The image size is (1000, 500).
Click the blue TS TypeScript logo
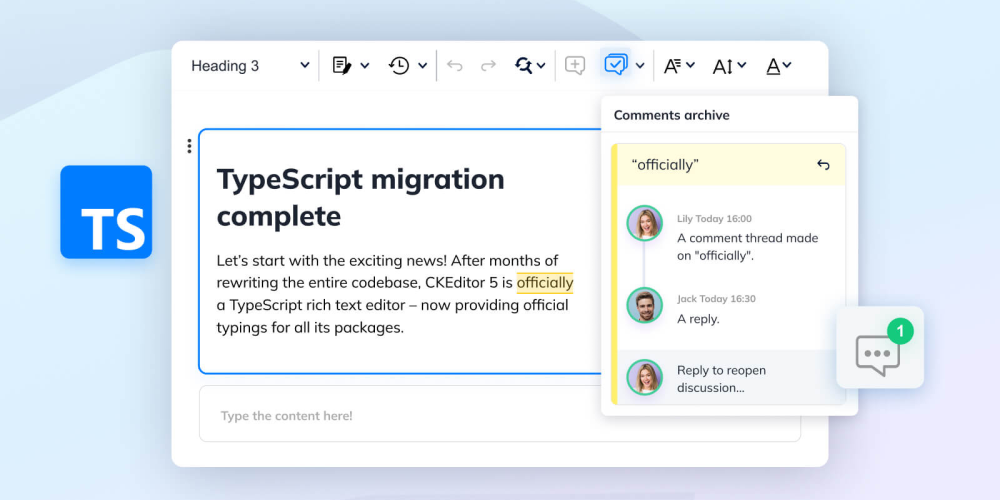coord(107,212)
